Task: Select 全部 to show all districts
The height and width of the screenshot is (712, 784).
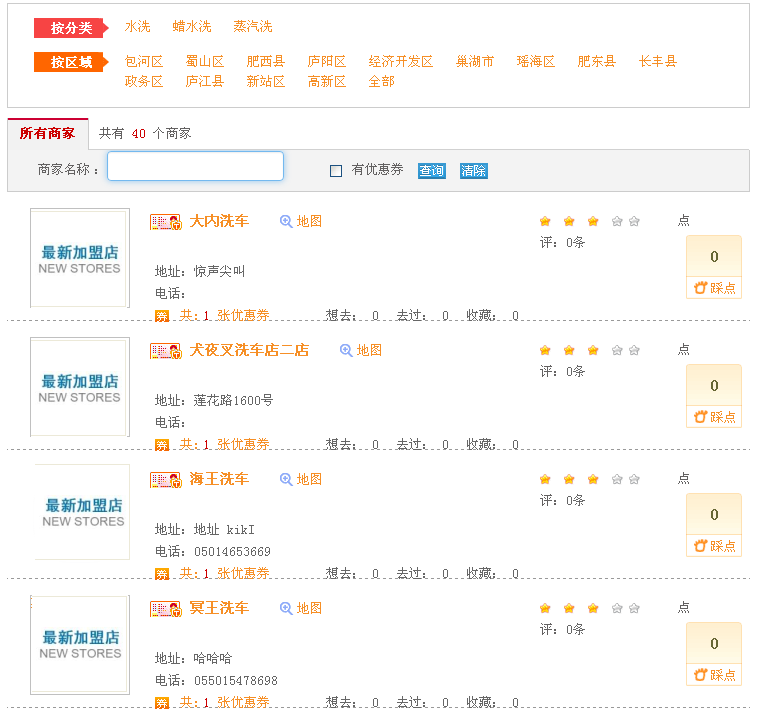Action: [x=381, y=81]
